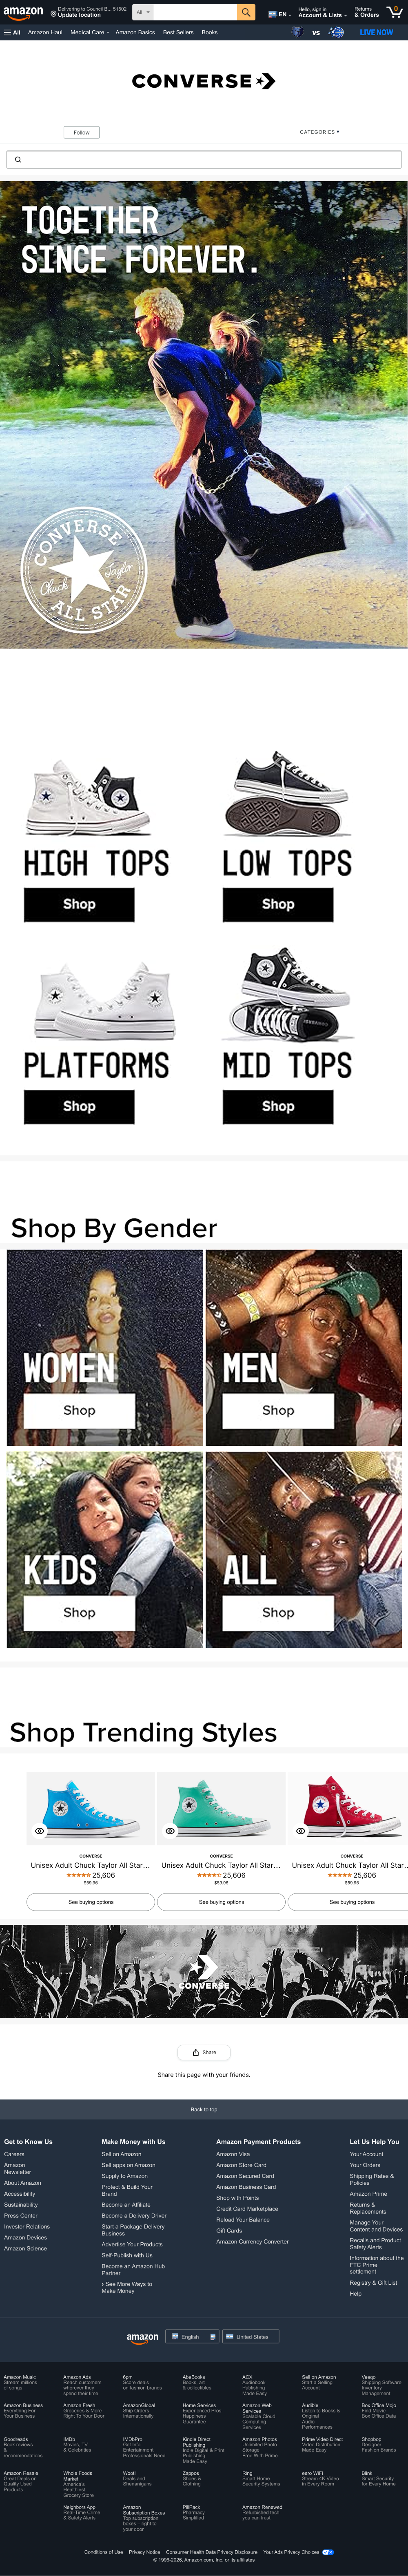Open the All hamburger menu

(x=12, y=32)
